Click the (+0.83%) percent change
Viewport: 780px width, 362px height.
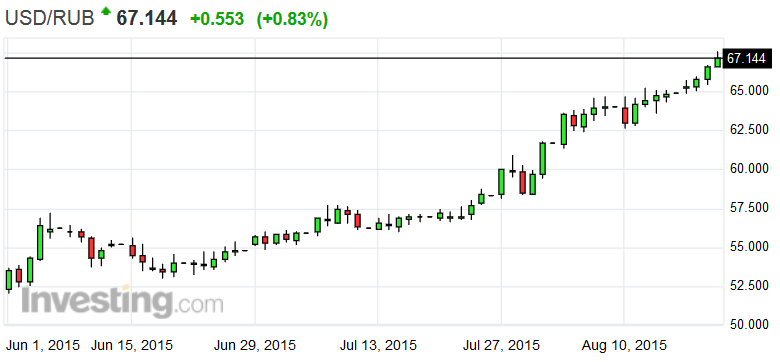click(292, 19)
